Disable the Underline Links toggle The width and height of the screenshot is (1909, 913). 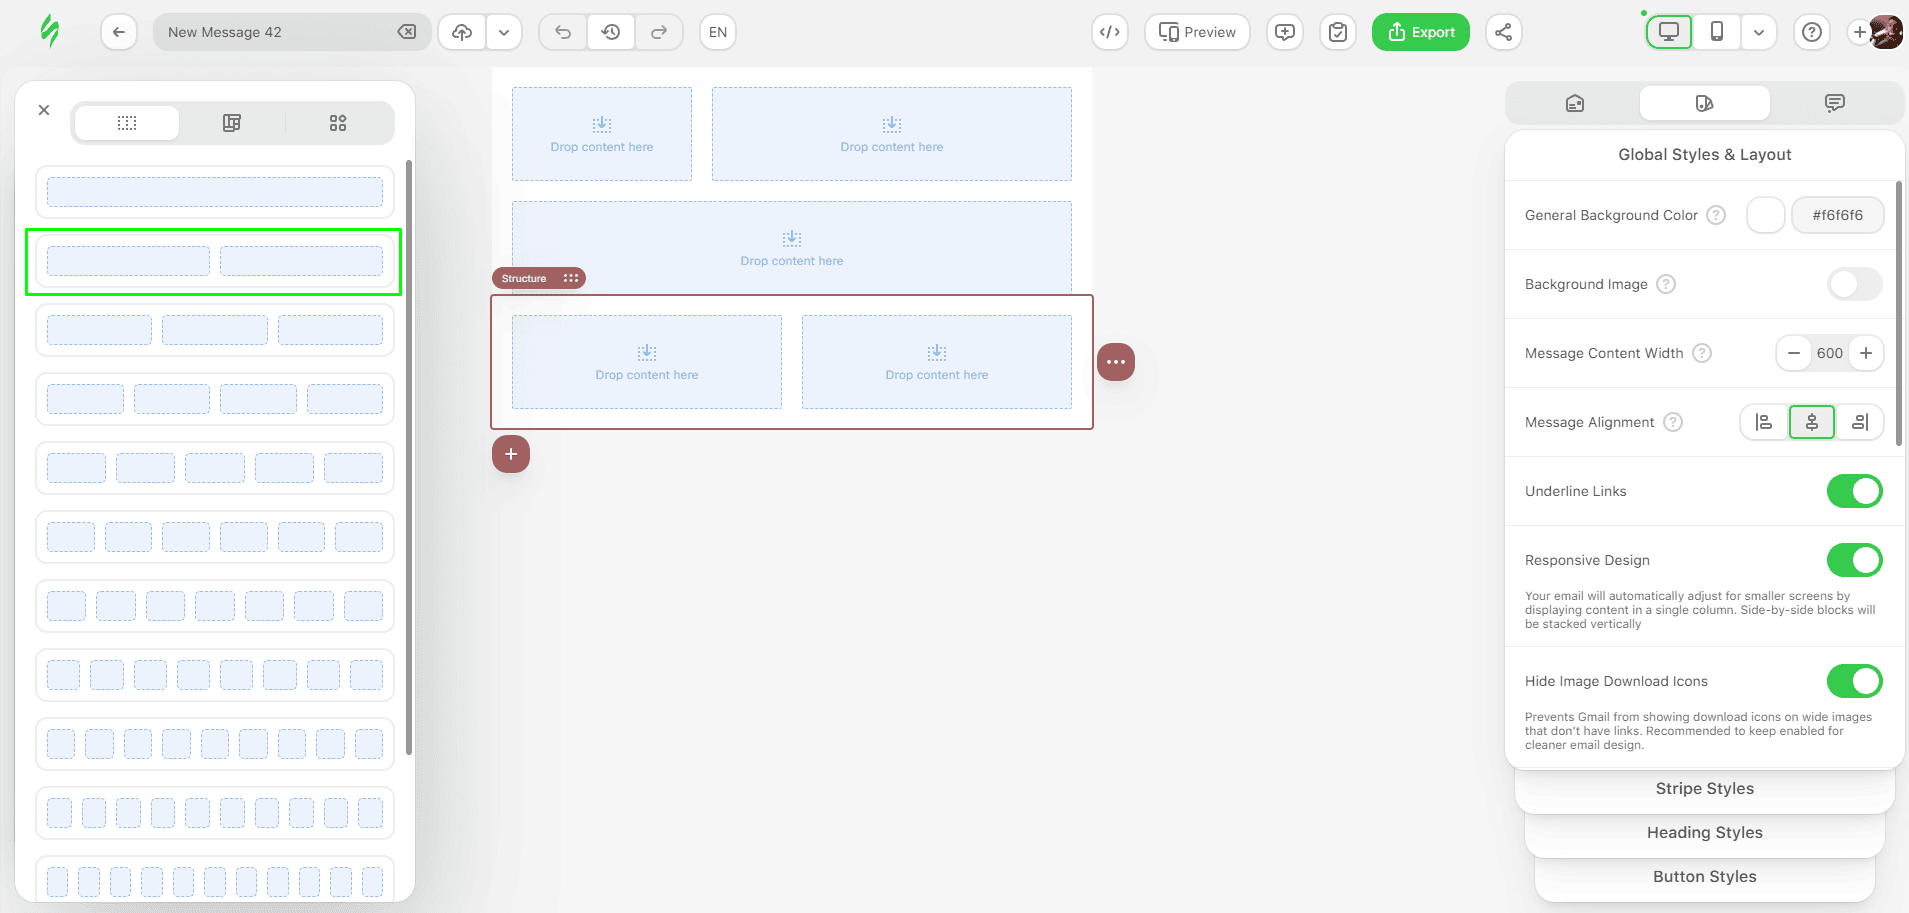coord(1855,491)
